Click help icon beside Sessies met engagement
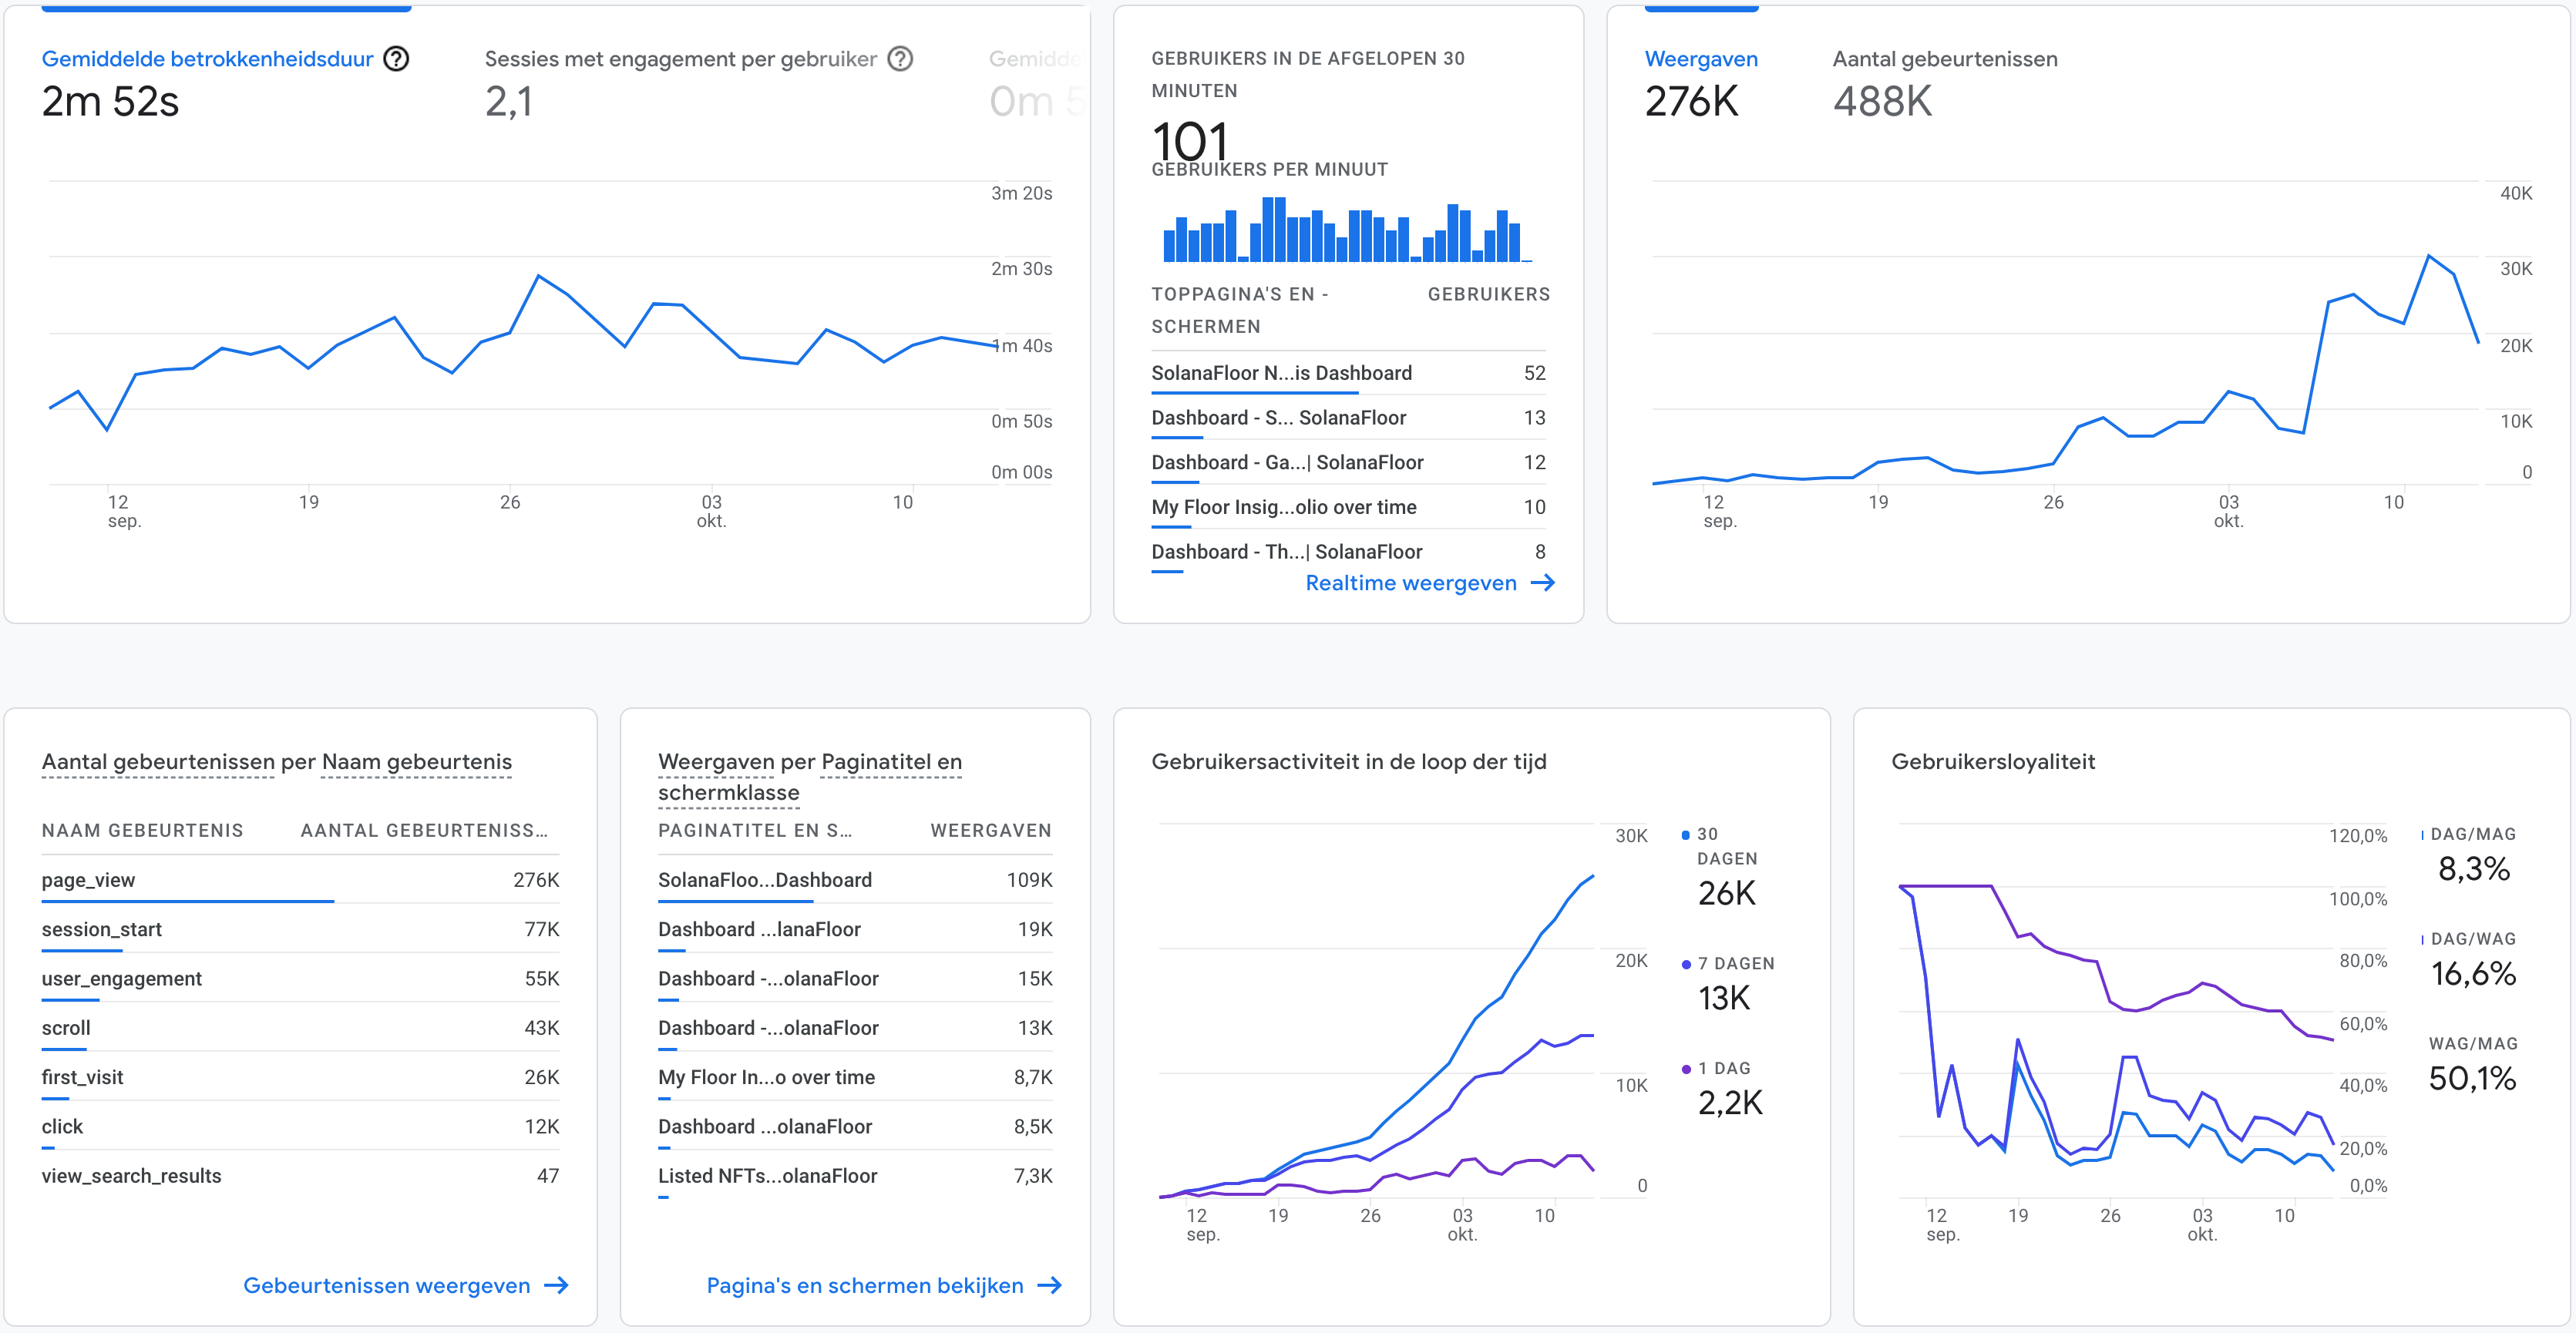Screen dimensions: 2576x1333 pyautogui.click(x=900, y=59)
